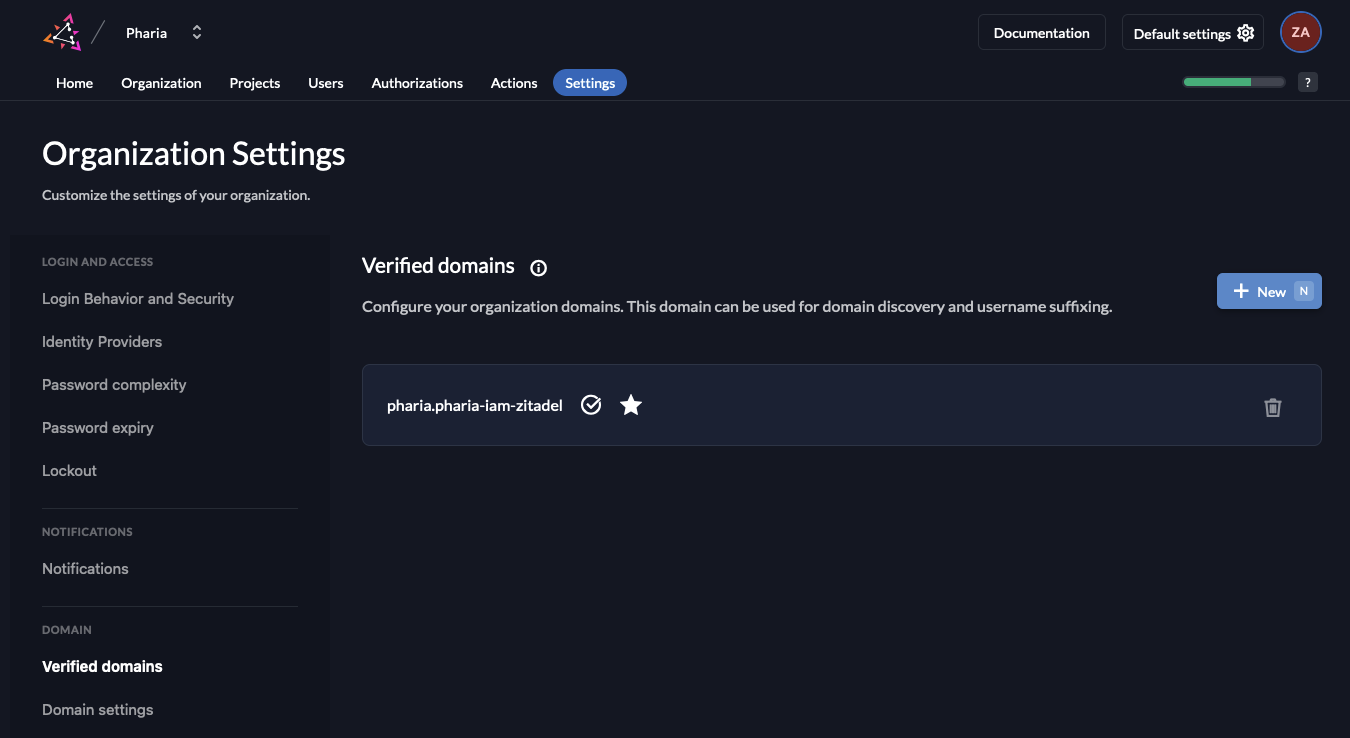Switch to the Authorizations tab
Image resolution: width=1350 pixels, height=738 pixels.
tap(417, 83)
